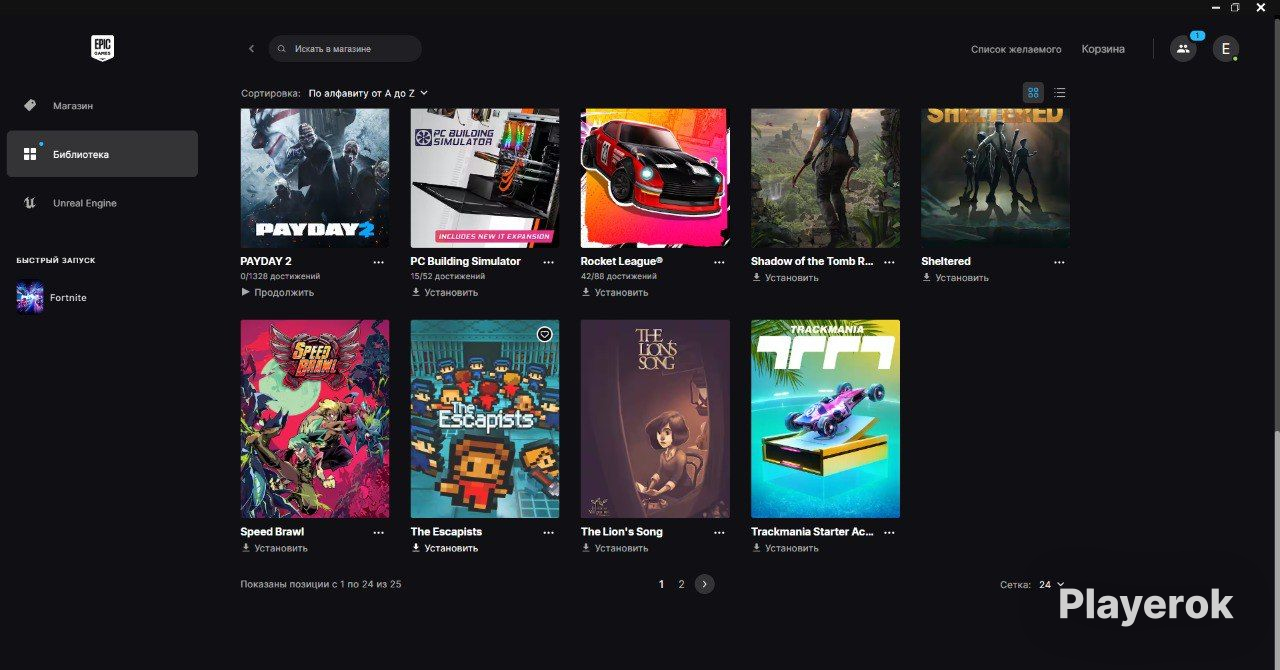Switch to list view

(1060, 93)
